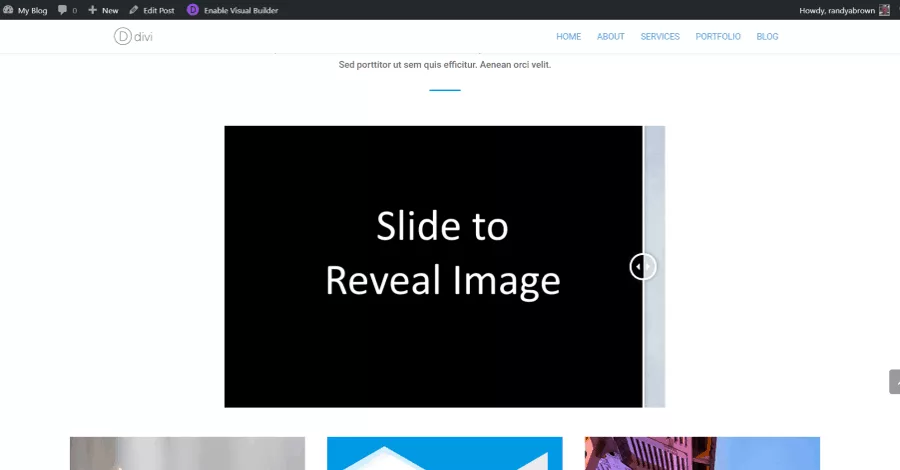Viewport: 900px width, 470px height.
Task: Open the My Blog admin menu
Action: point(25,10)
